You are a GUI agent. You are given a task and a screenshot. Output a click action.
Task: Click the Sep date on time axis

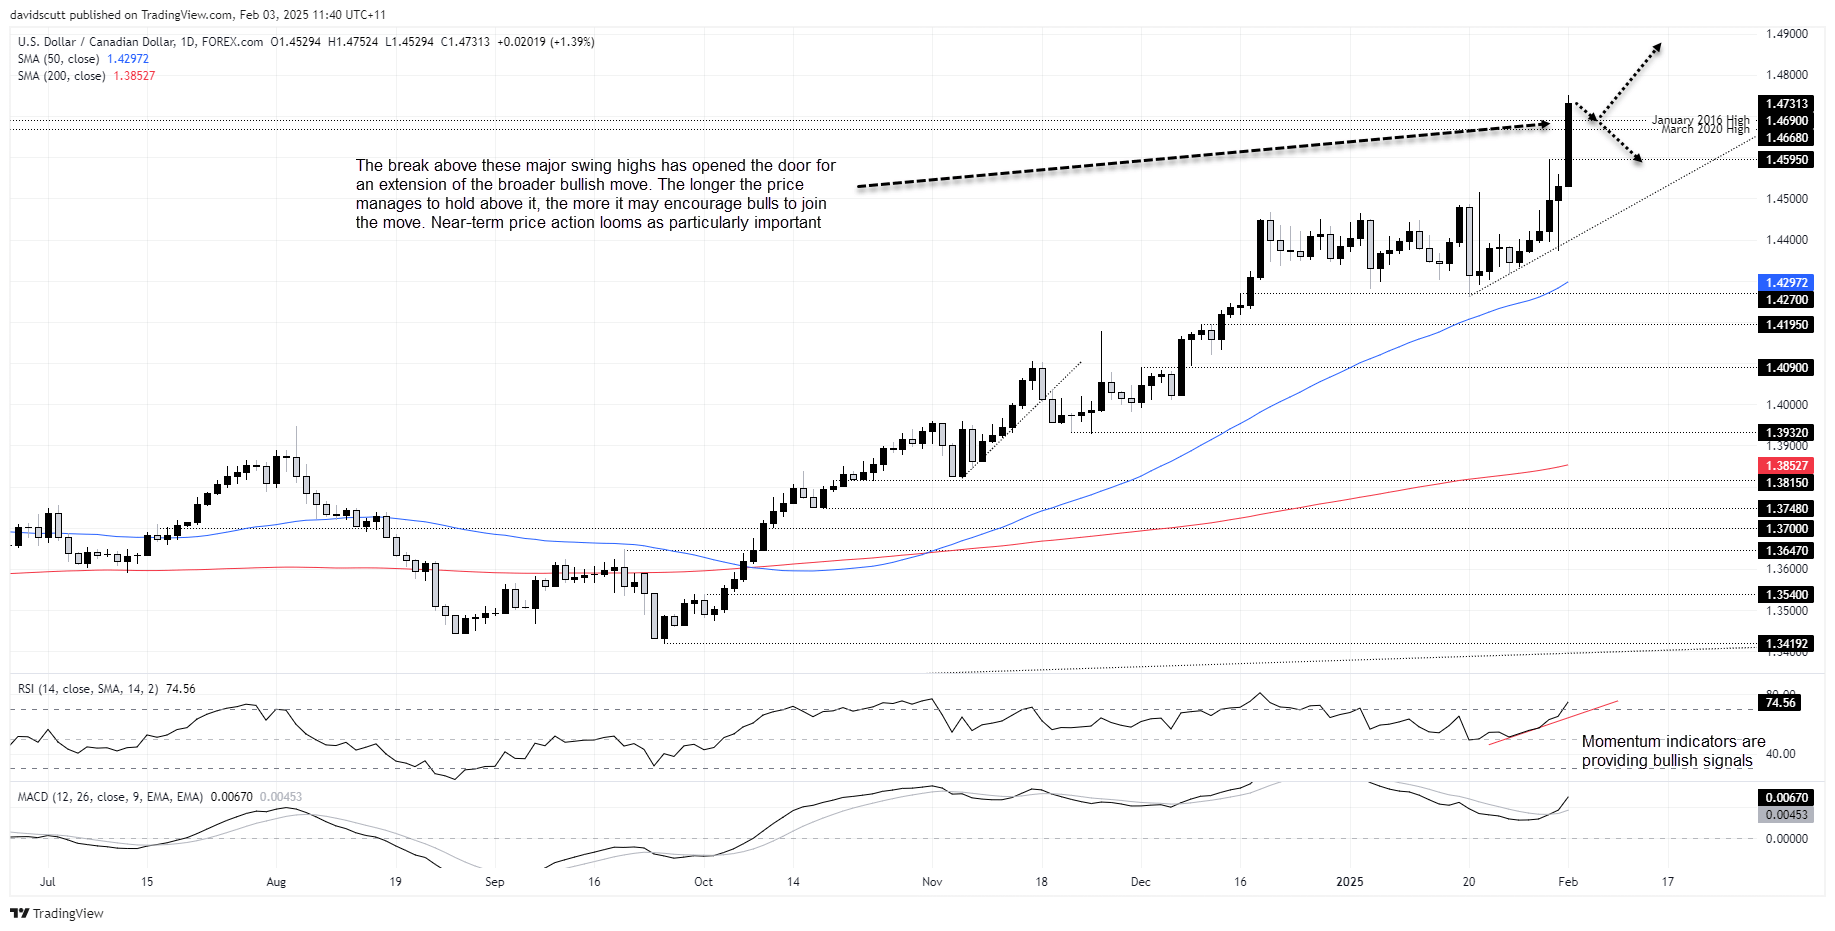(494, 882)
